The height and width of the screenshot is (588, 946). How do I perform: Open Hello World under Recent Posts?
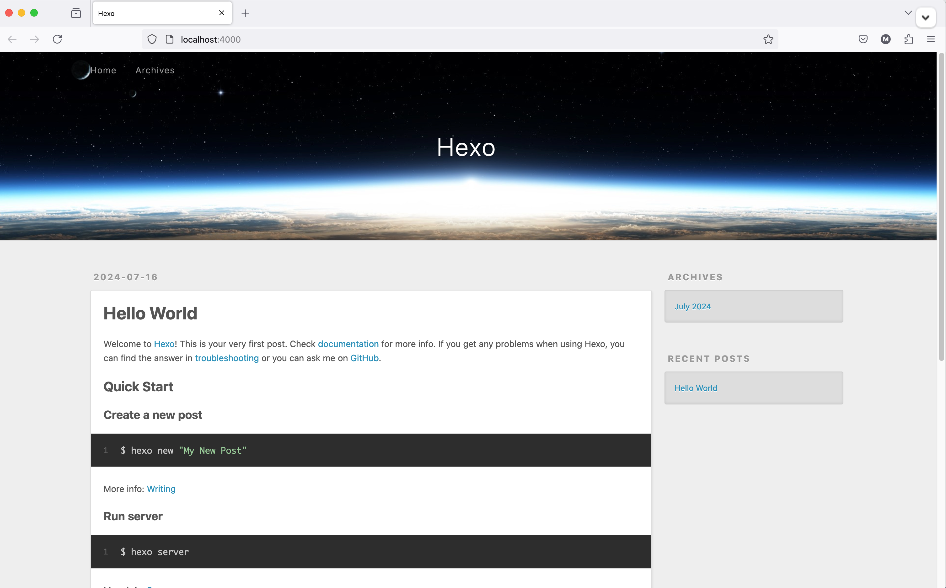[696, 388]
